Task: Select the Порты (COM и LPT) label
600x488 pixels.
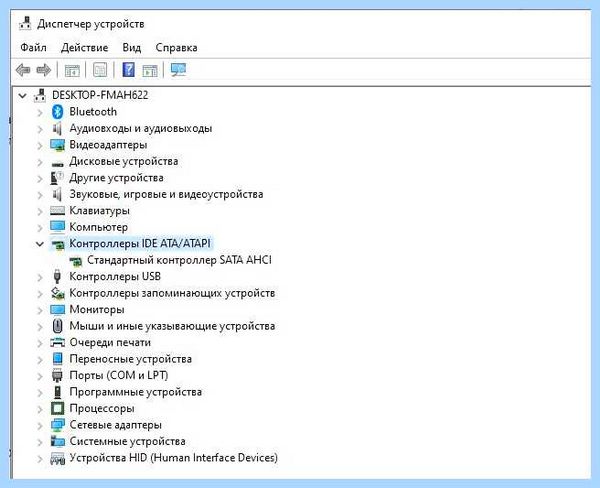Action: [x=119, y=375]
